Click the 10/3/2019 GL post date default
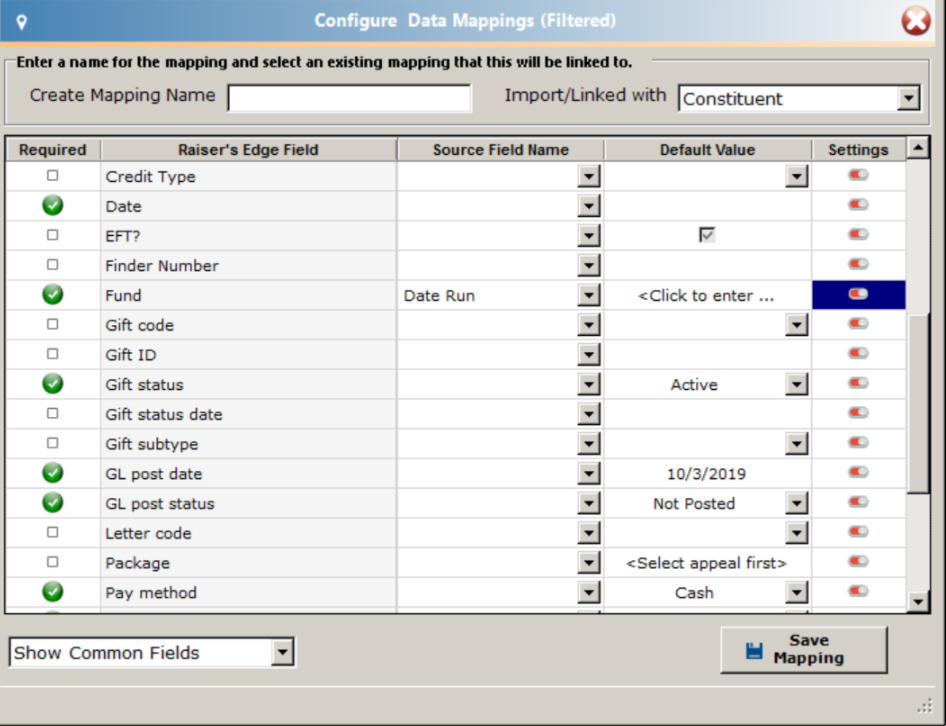 pos(706,474)
